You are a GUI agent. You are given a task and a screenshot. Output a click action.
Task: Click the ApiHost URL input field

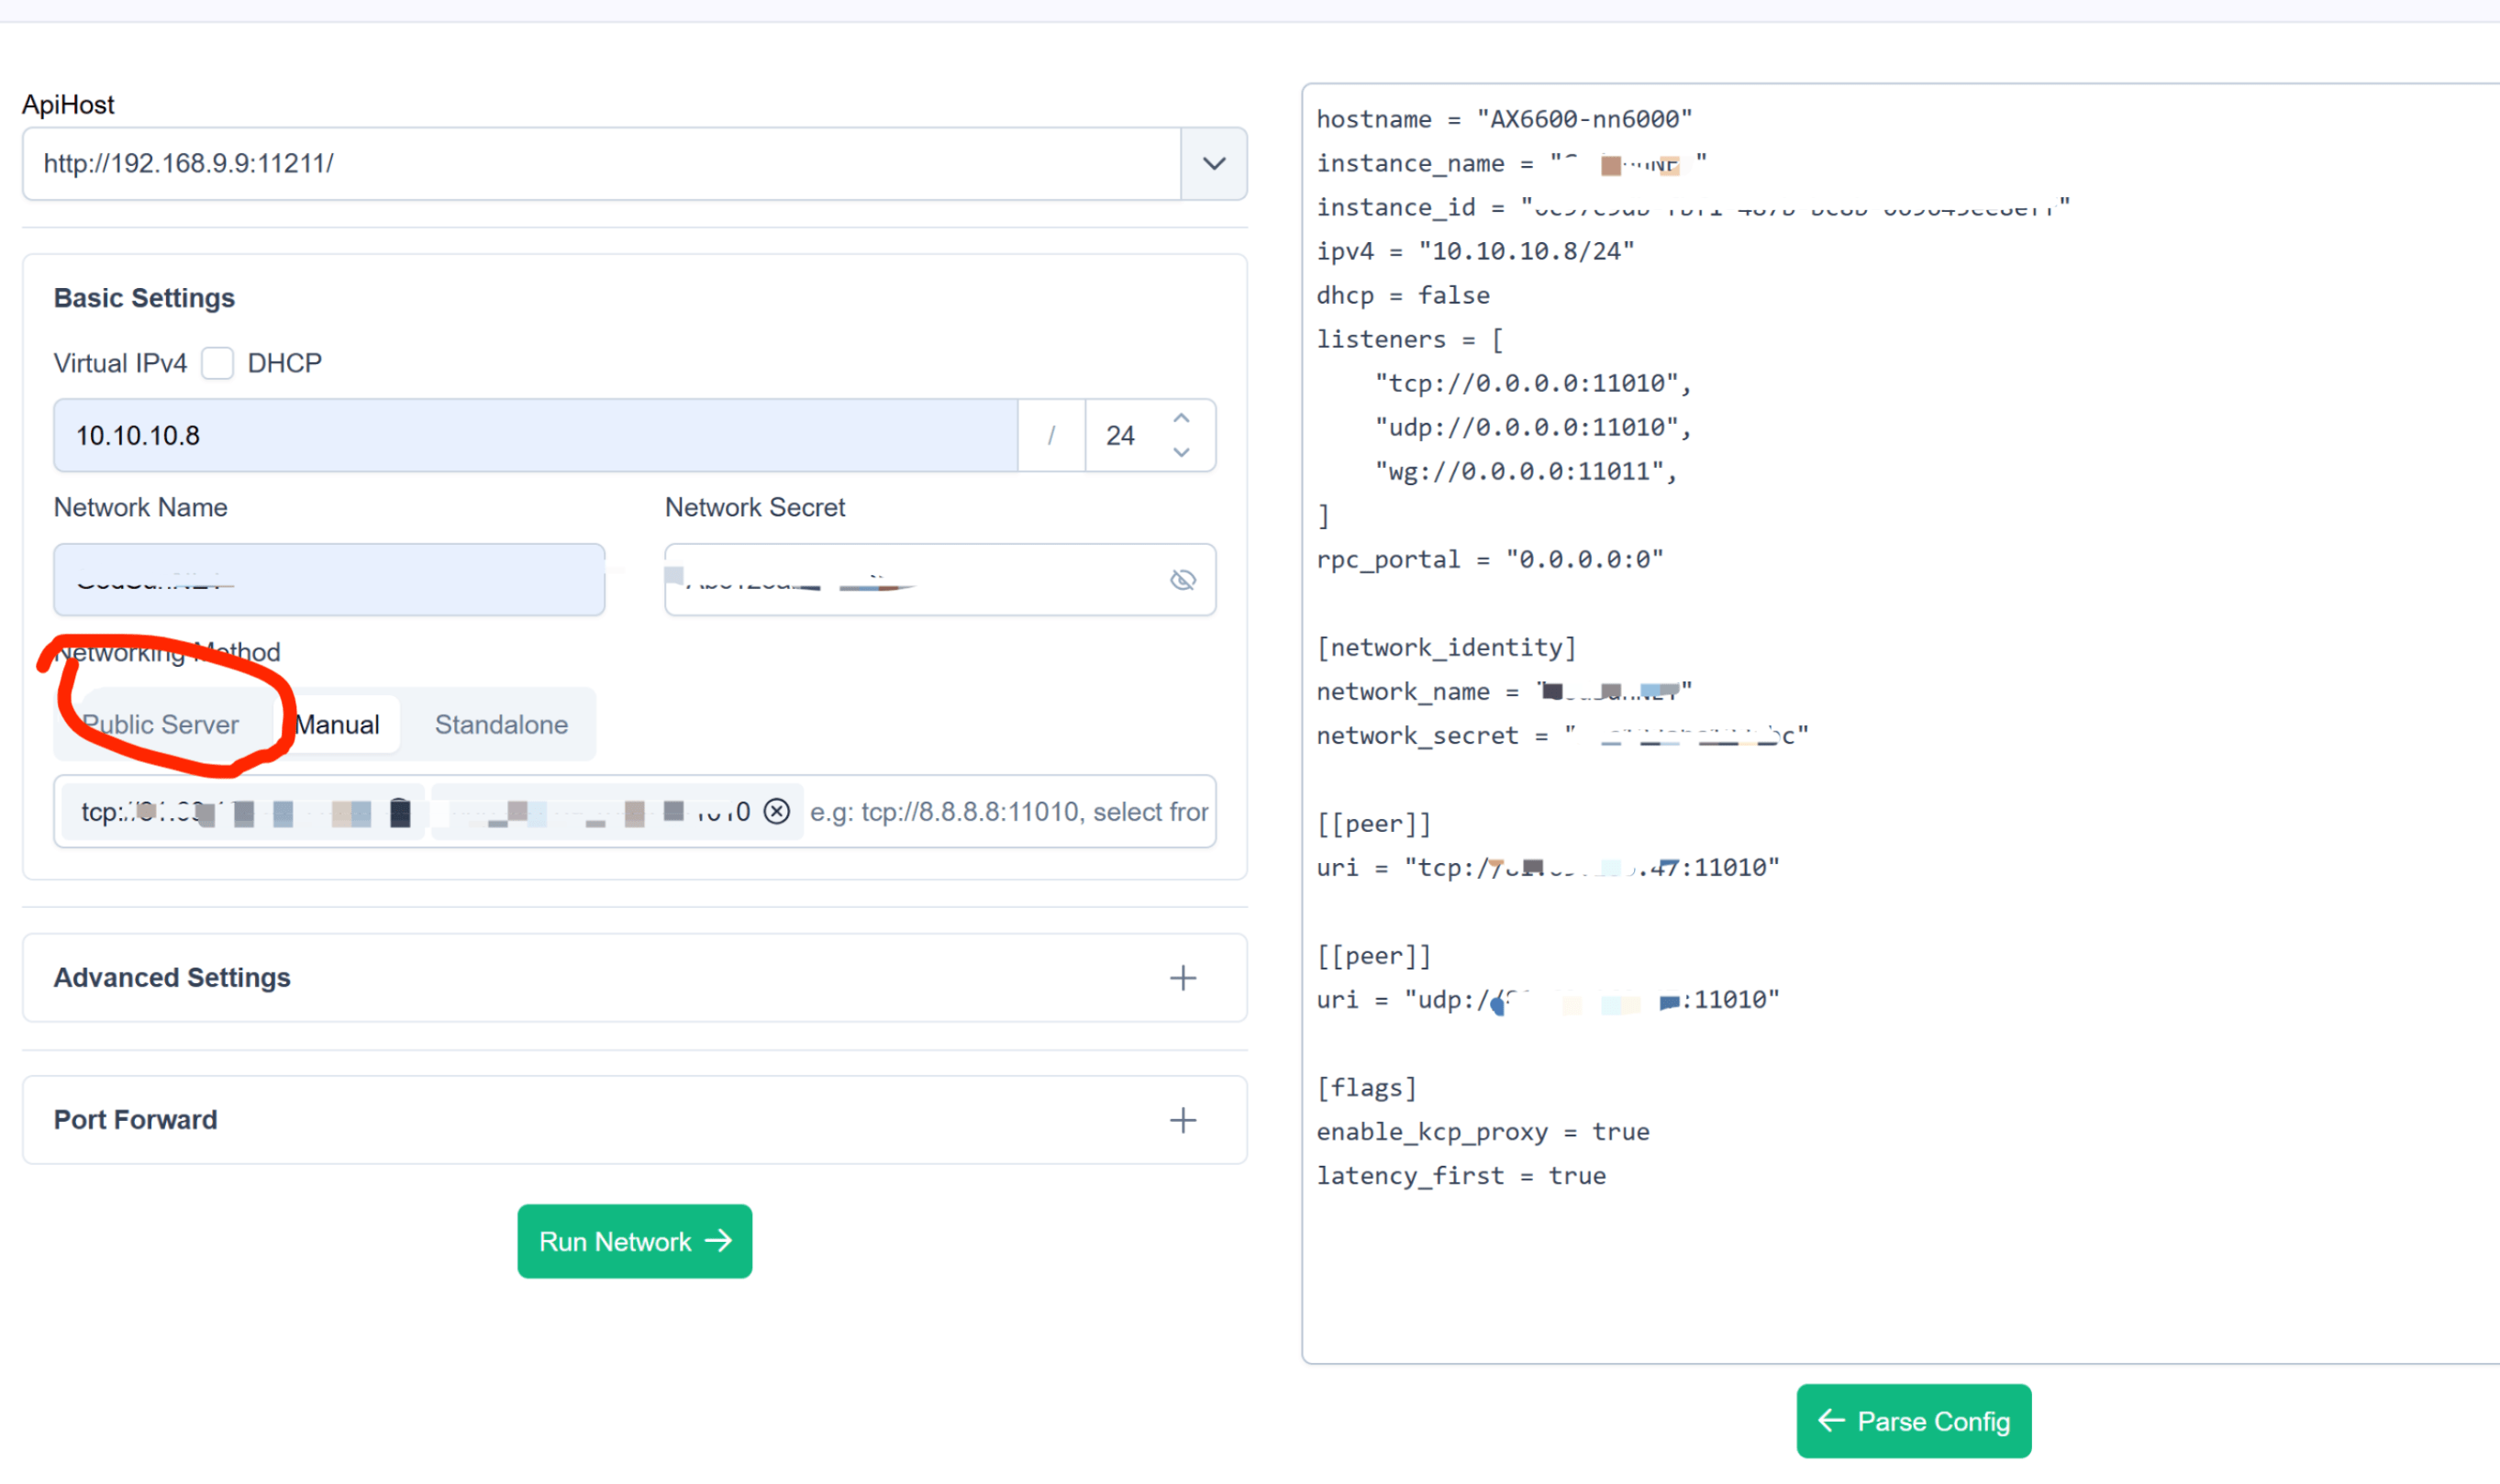pyautogui.click(x=600, y=163)
